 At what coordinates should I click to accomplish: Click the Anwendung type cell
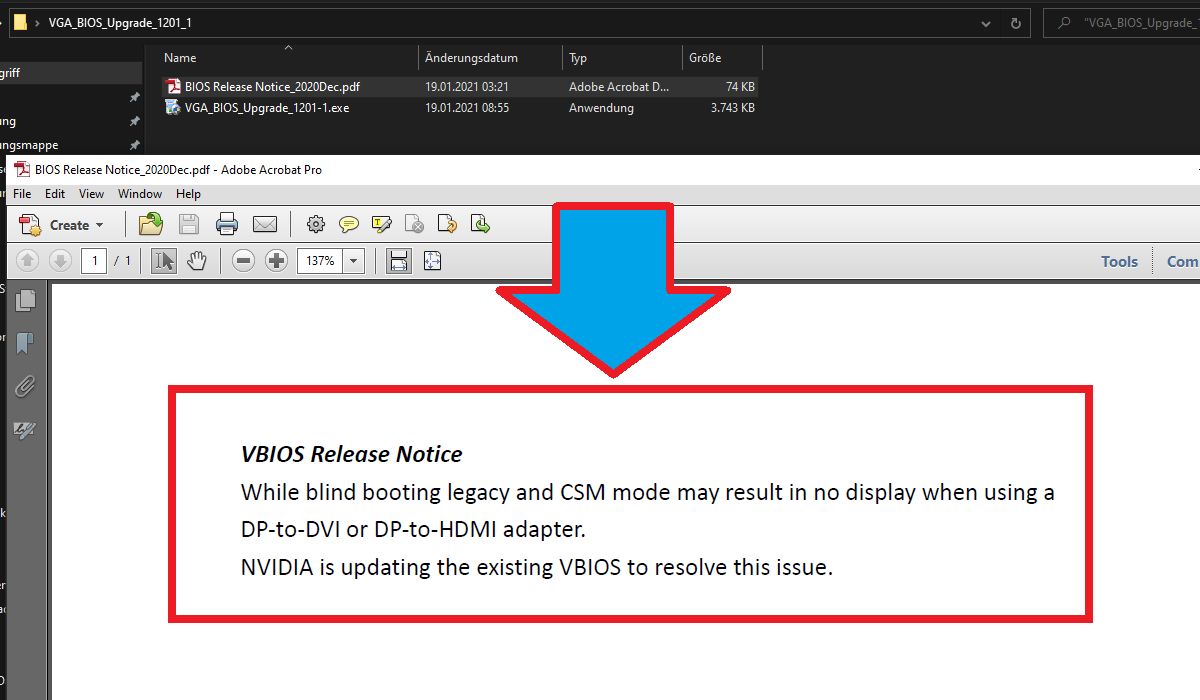(x=602, y=108)
